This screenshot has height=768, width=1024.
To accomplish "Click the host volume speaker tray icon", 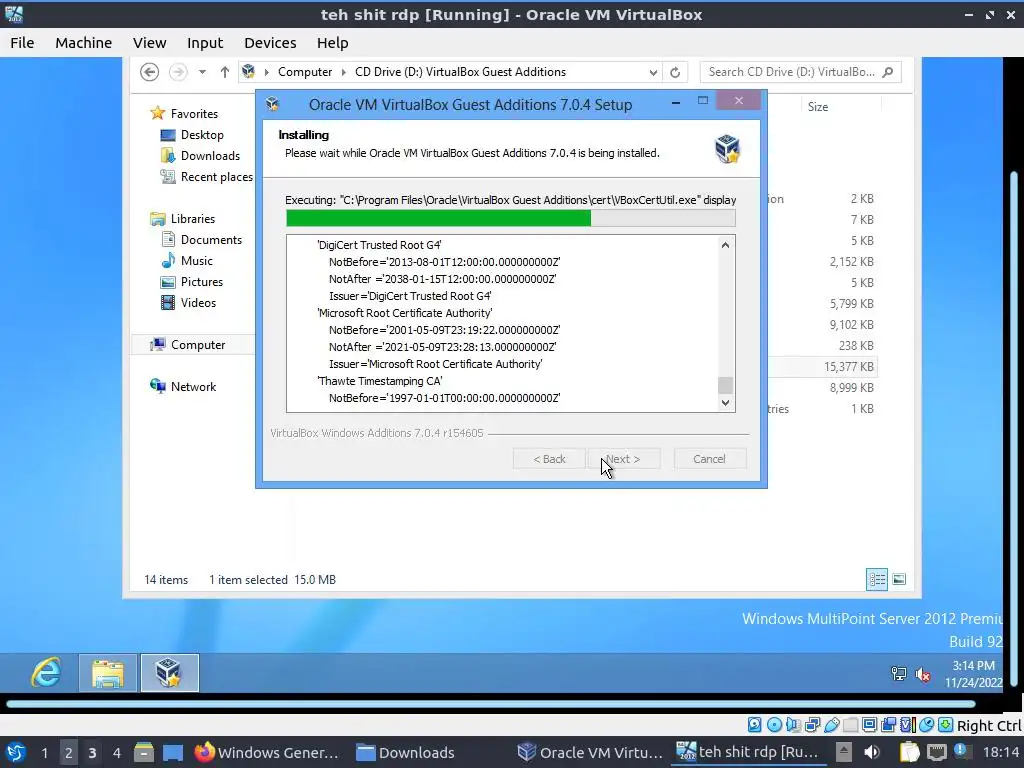I will 872,752.
